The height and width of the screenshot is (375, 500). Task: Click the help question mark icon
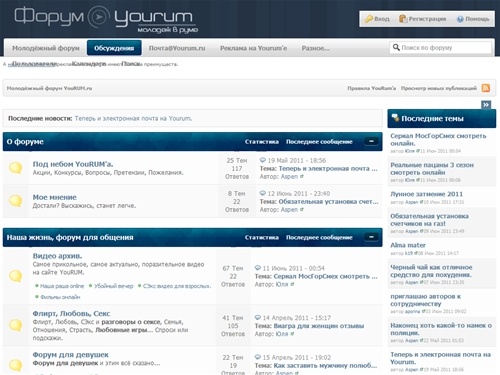click(460, 19)
